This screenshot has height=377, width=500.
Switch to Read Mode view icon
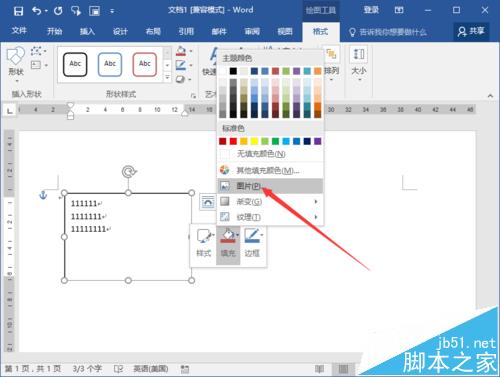319,369
